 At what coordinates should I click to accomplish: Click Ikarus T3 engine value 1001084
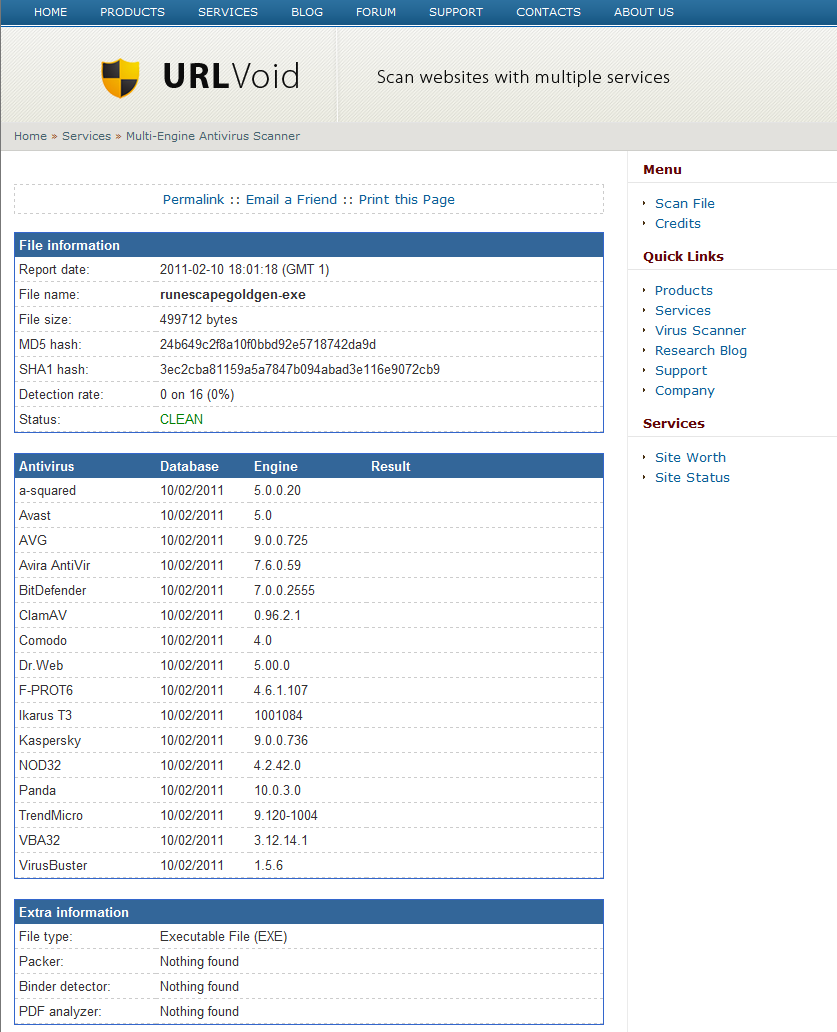[x=278, y=715]
